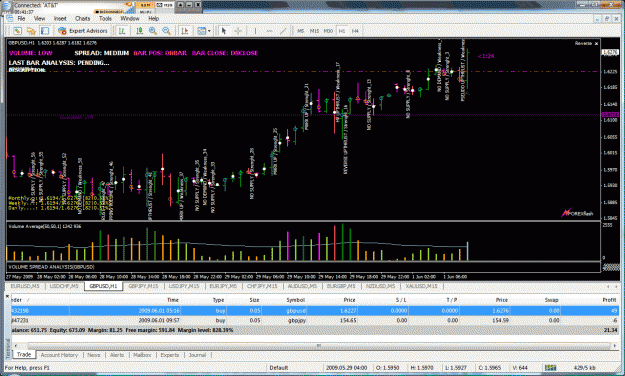Switch to USDJPY,M15 chart tab
This screenshot has width=625, height=376.
click(184, 286)
